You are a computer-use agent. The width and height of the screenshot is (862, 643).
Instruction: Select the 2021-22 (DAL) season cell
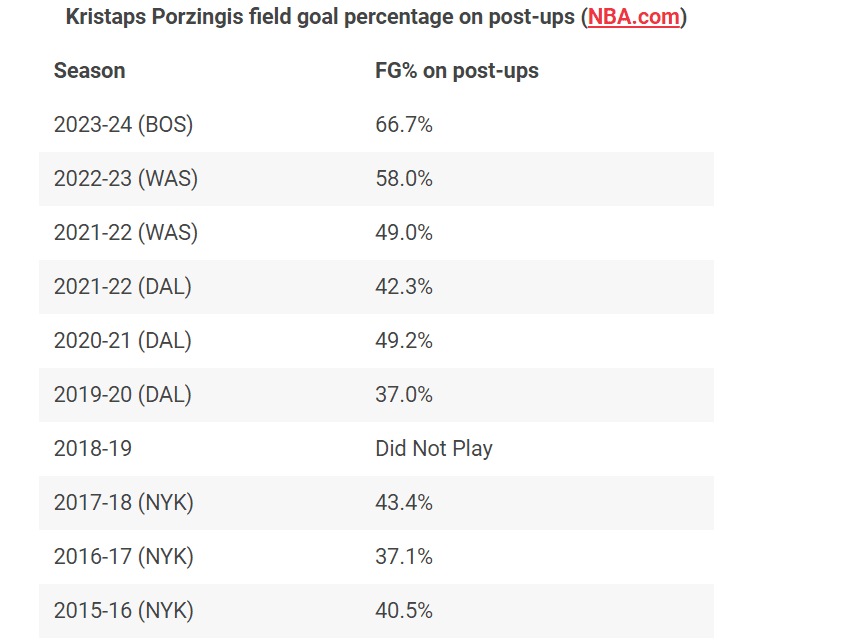123,287
